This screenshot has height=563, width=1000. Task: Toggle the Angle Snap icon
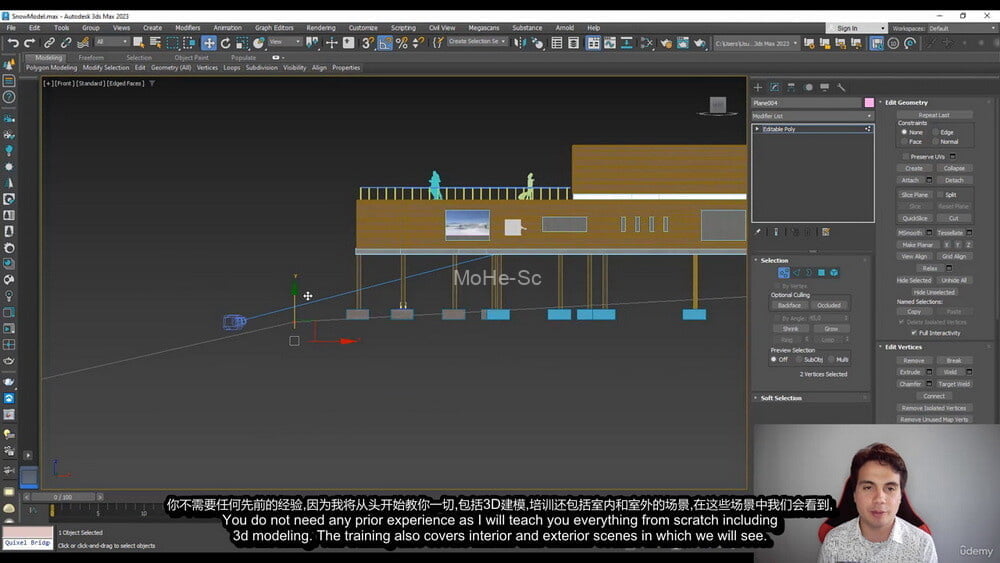pyautogui.click(x=385, y=43)
